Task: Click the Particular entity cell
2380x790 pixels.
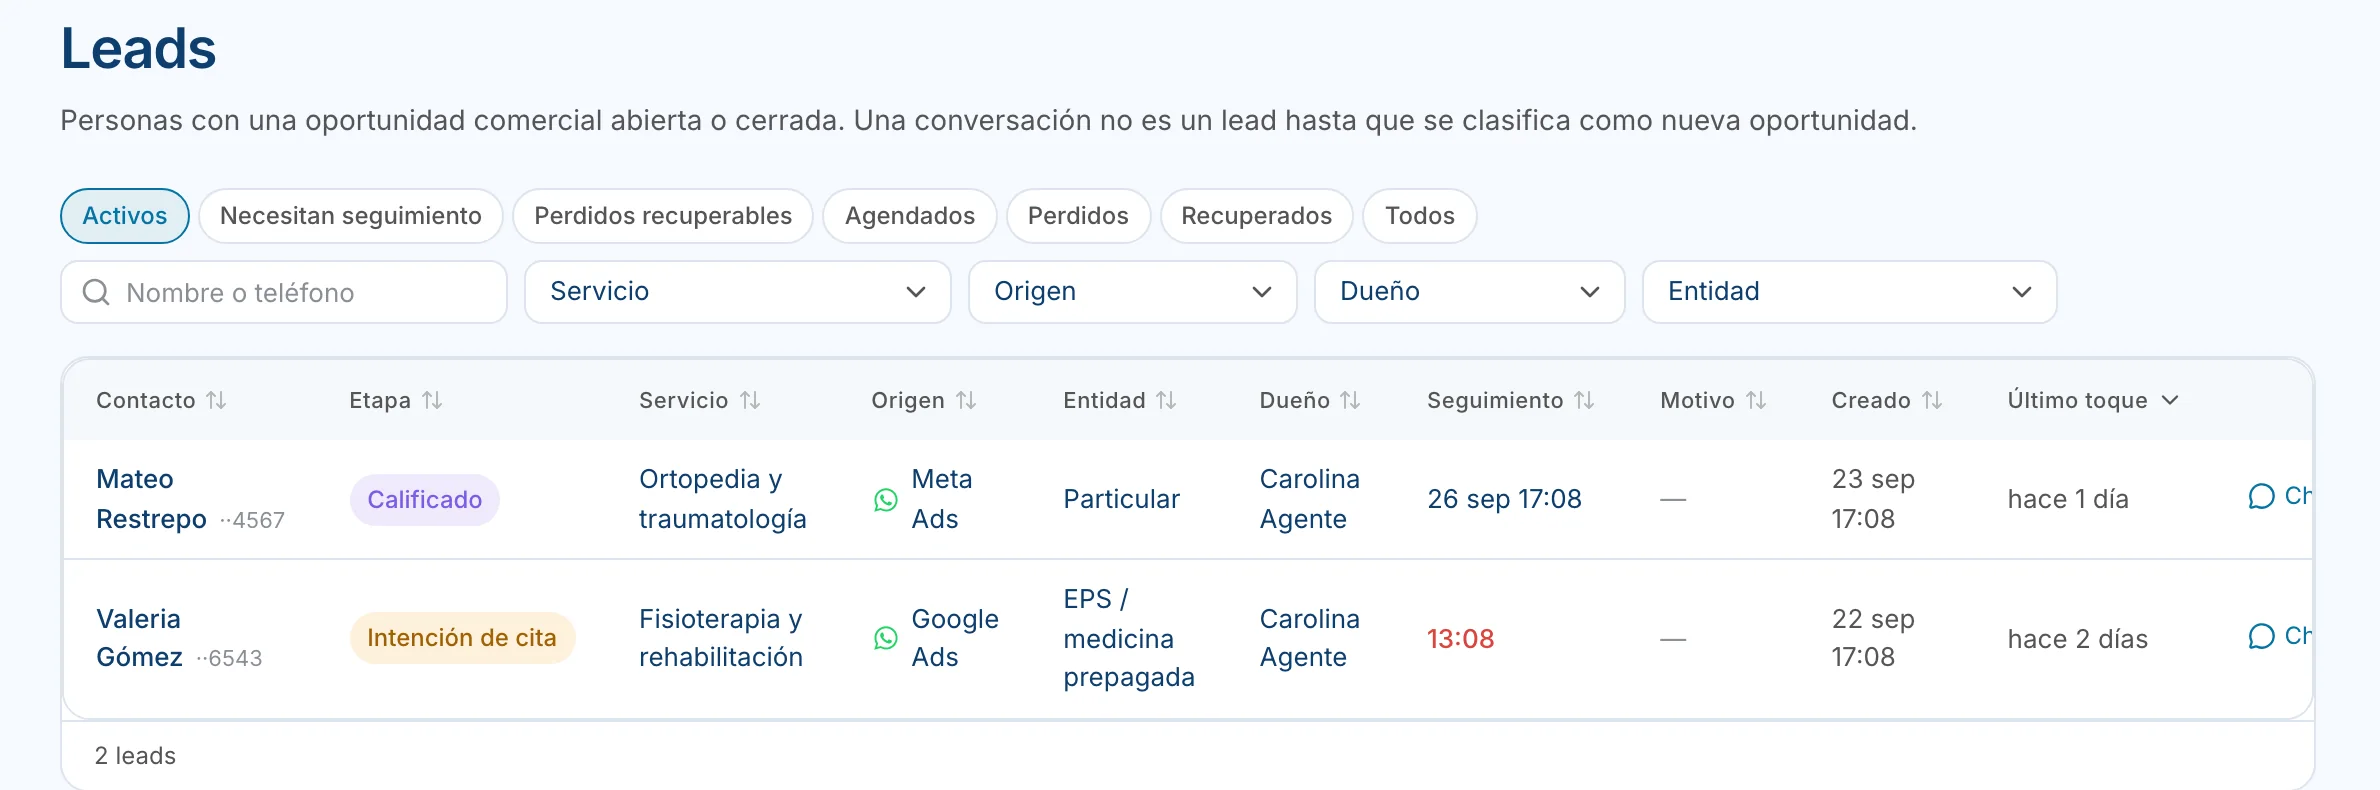Action: 1121,499
